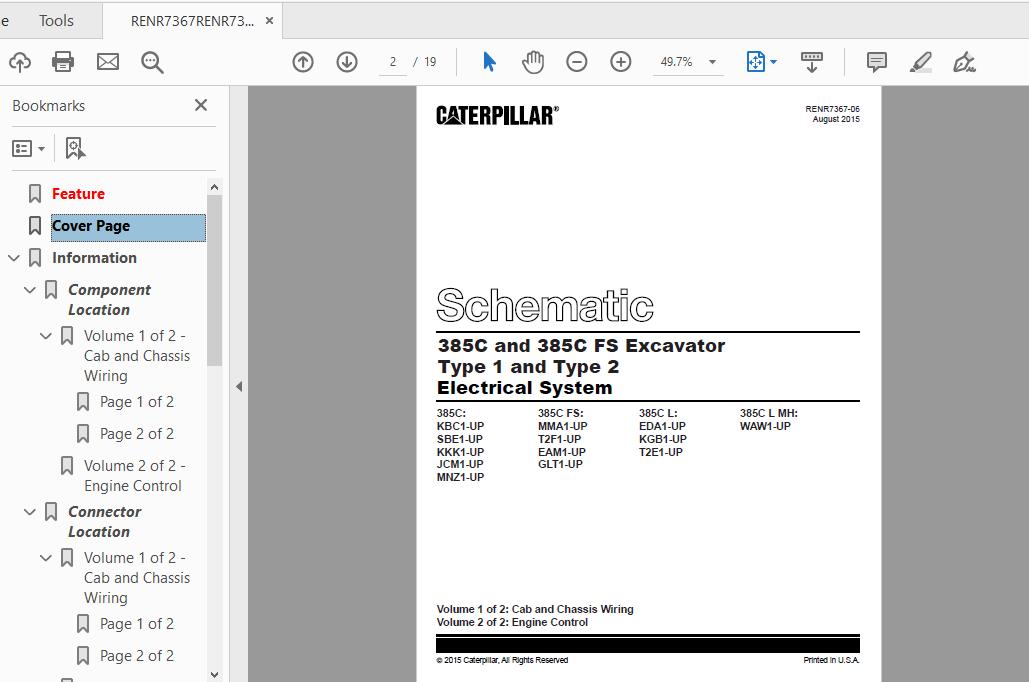Add a comment note icon
The width and height of the screenshot is (1029, 682).
(x=877, y=62)
